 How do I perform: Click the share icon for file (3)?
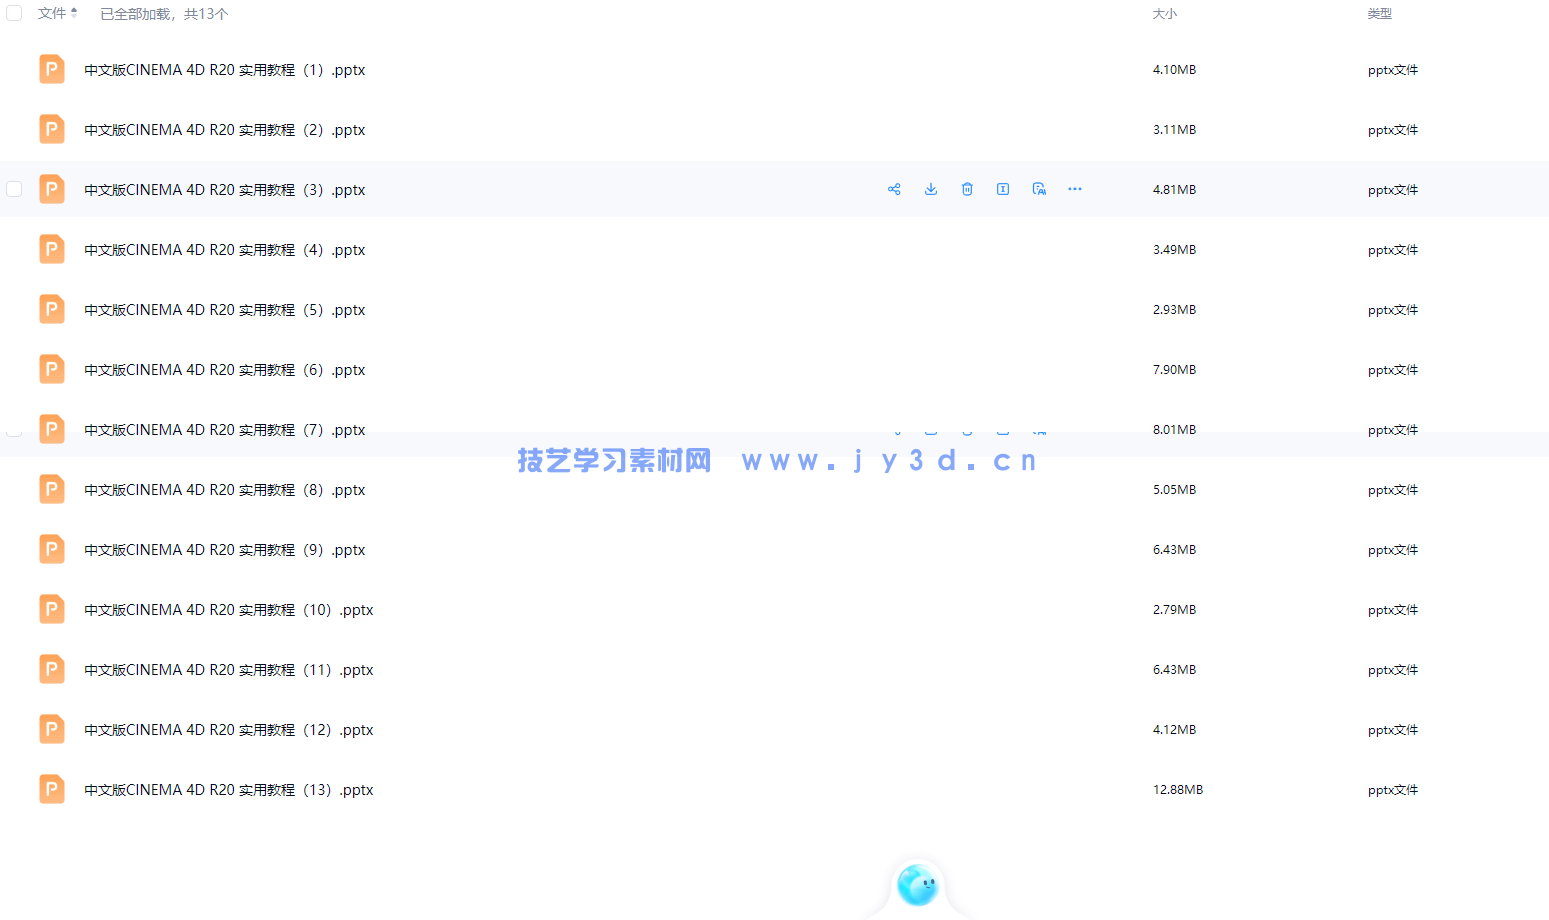pyautogui.click(x=894, y=189)
